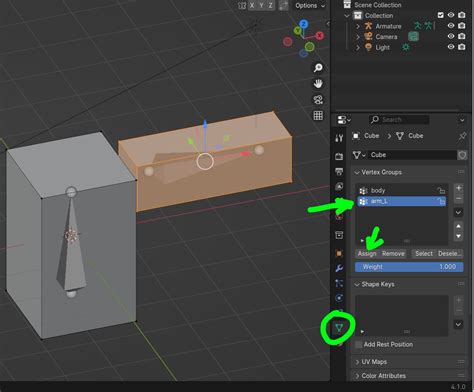
Task: Expand the Armature tree row
Action: tap(358, 26)
